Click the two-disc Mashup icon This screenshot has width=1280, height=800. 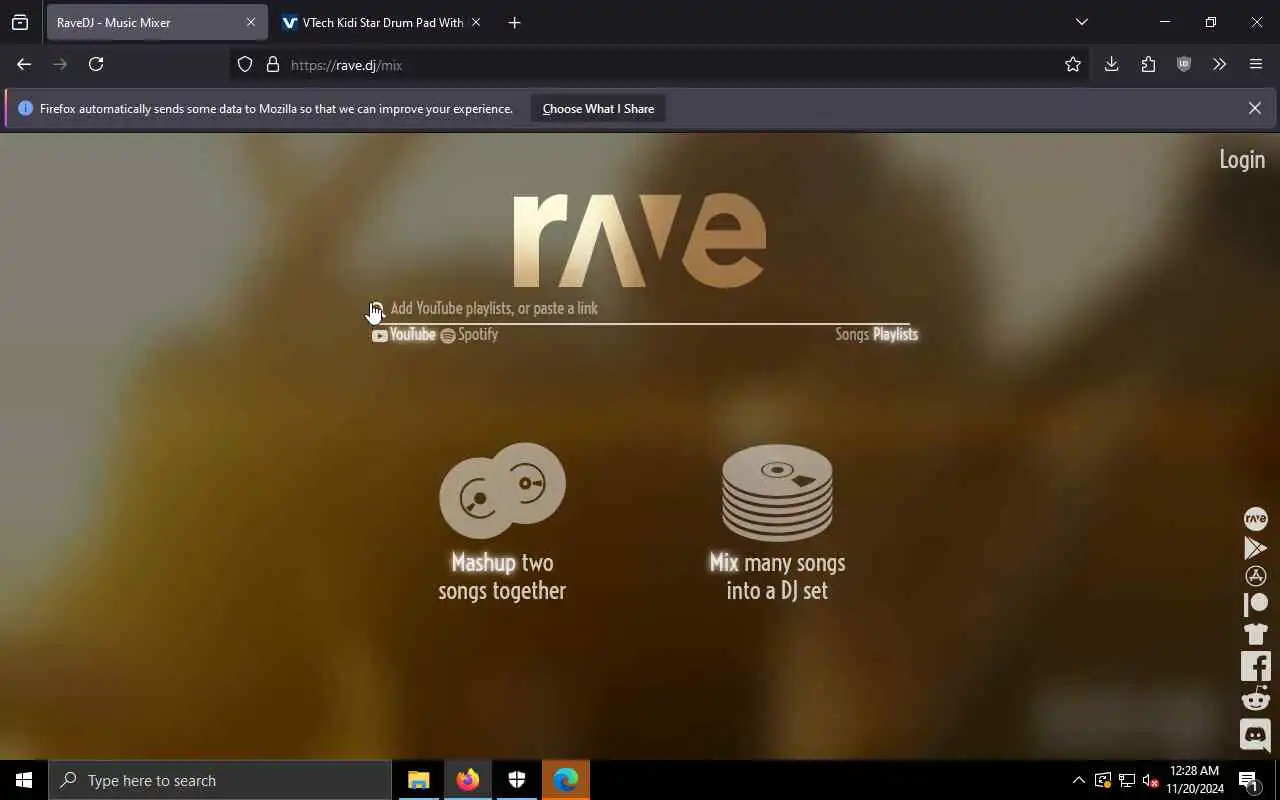click(x=502, y=490)
